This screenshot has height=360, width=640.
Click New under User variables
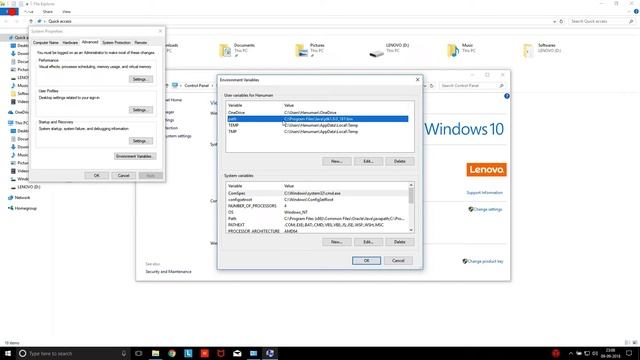(x=337, y=161)
